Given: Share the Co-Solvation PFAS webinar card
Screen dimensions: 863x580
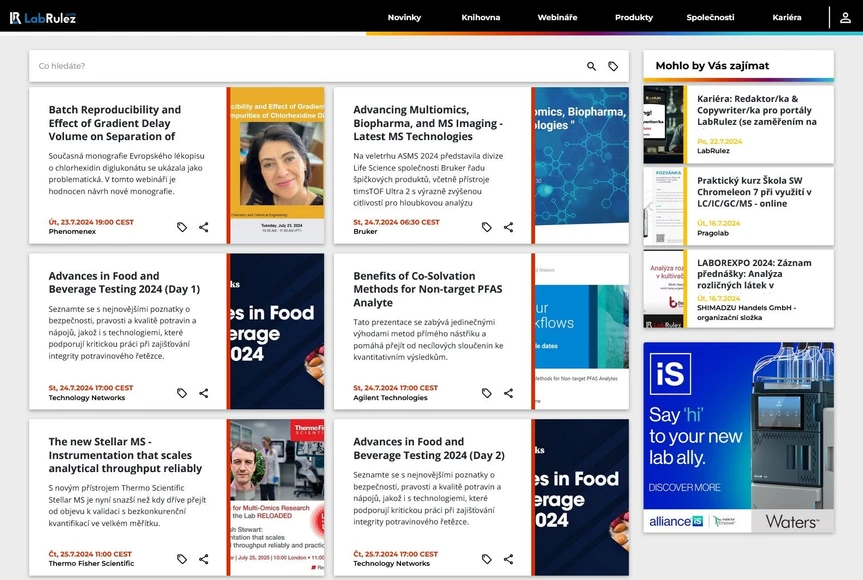Looking at the screenshot, I should (x=509, y=393).
